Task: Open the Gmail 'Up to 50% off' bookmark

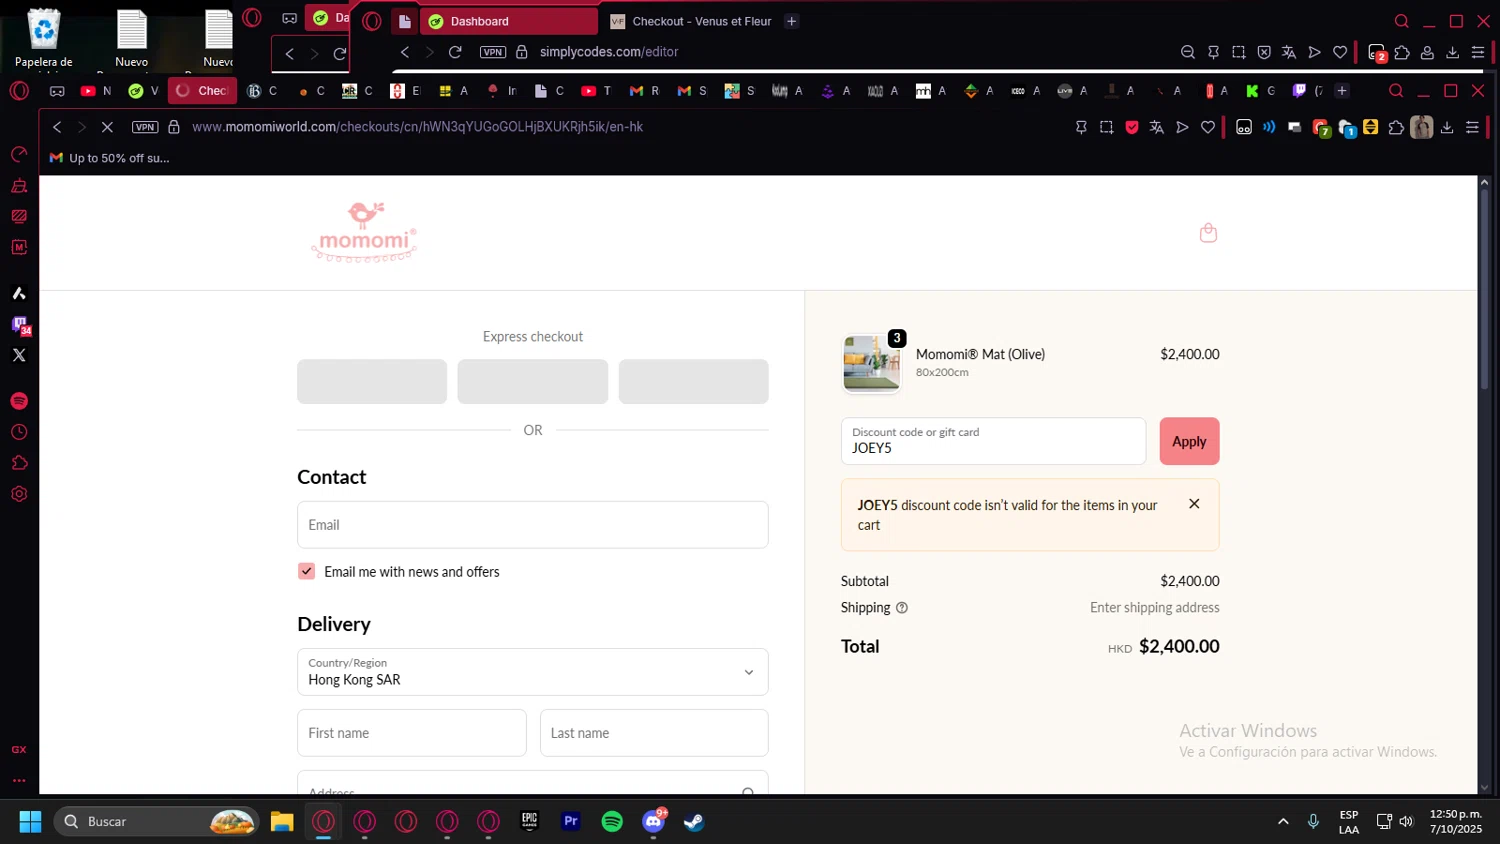Action: point(110,158)
